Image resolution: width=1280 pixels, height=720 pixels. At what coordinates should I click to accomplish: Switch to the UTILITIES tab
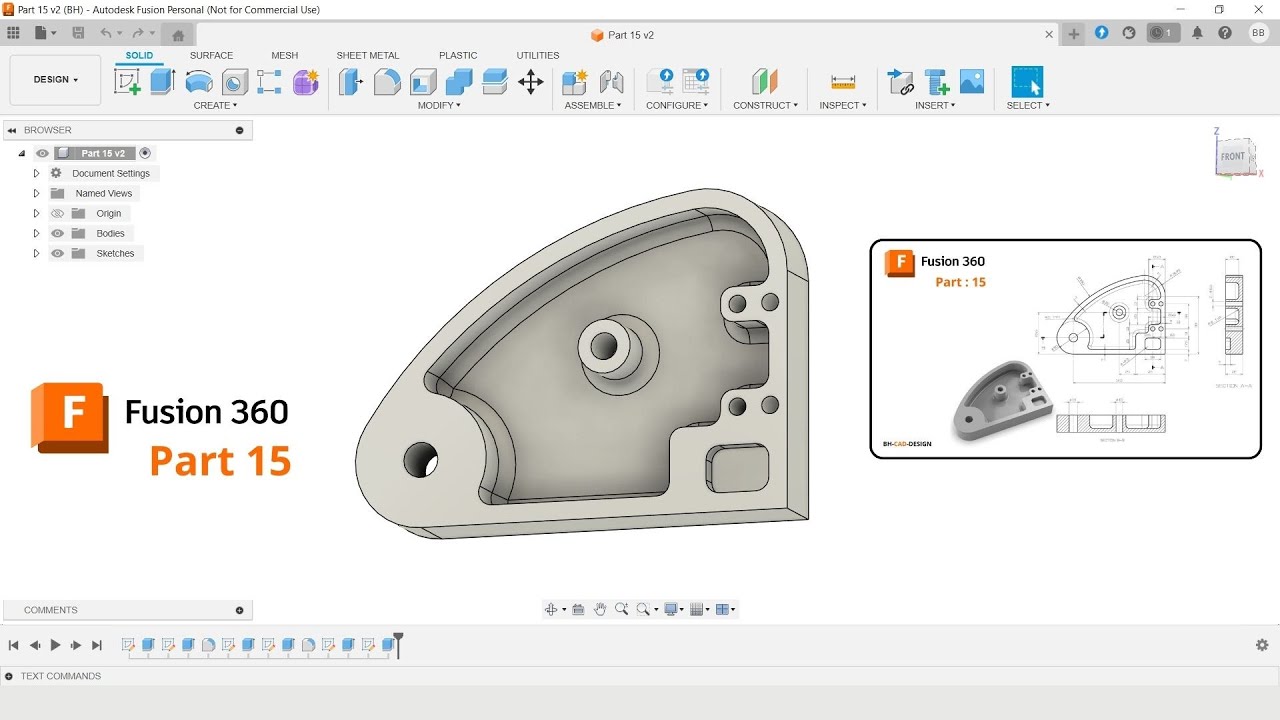coord(538,55)
